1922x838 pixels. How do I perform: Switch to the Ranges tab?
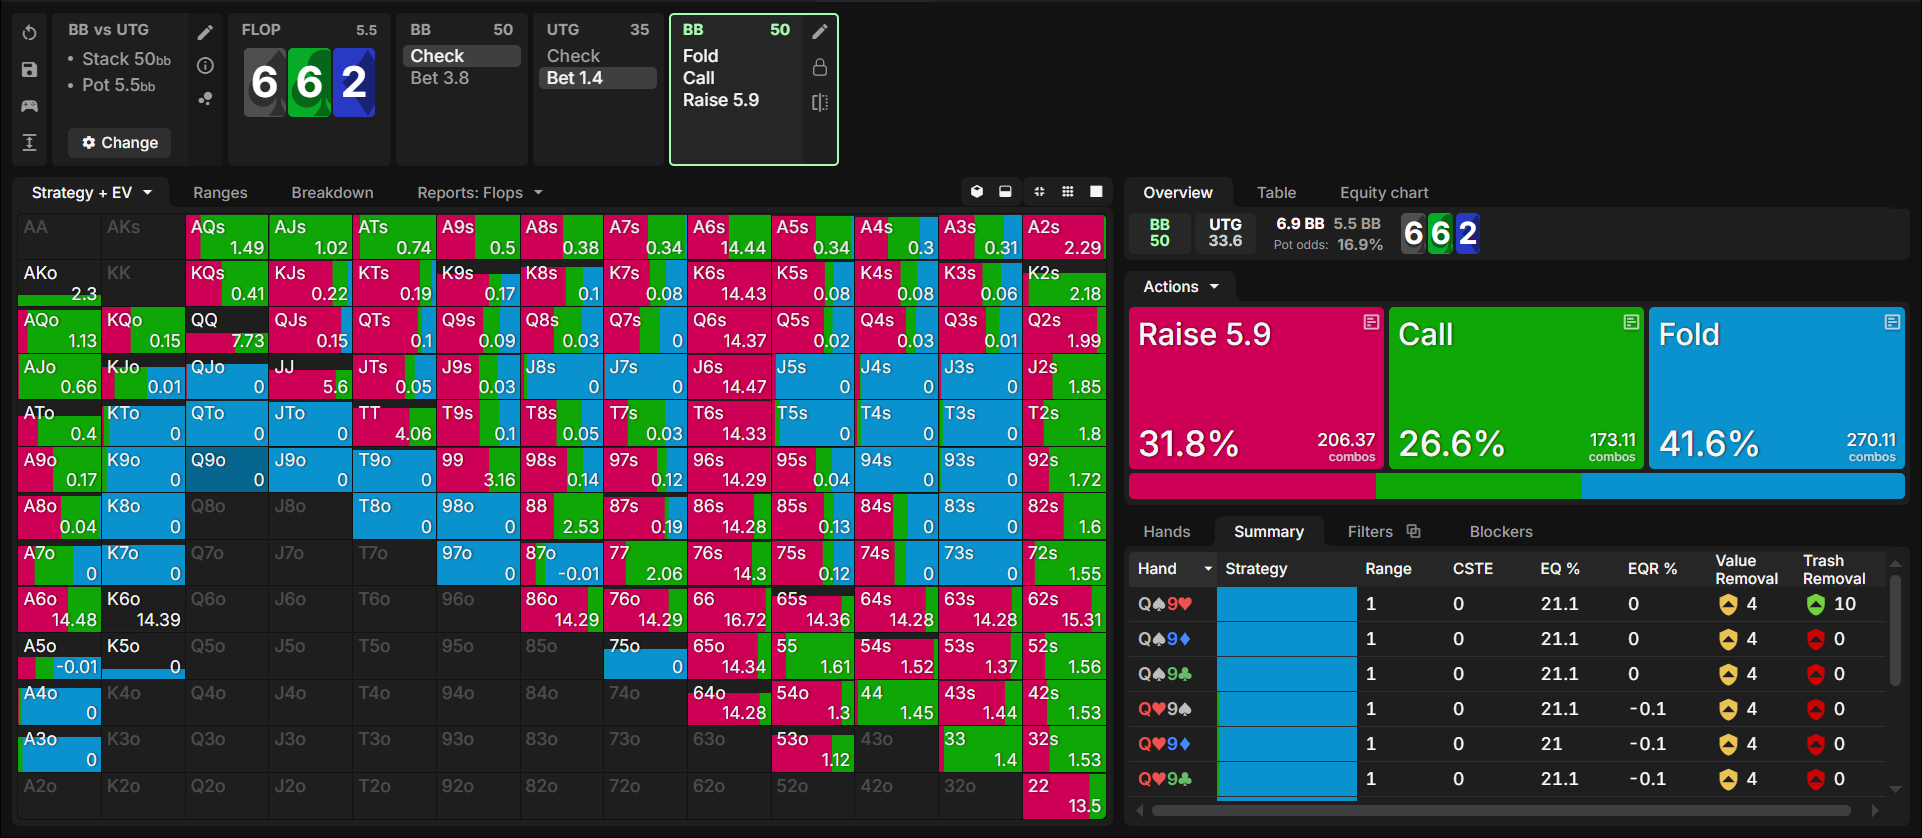tap(220, 193)
